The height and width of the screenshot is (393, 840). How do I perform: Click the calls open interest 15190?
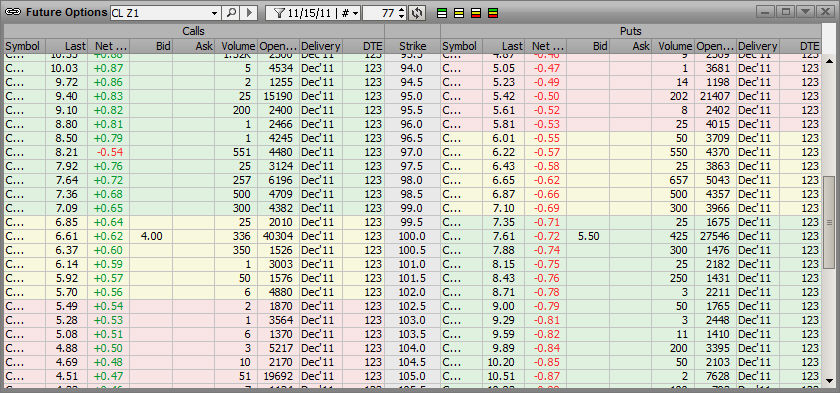pos(279,96)
